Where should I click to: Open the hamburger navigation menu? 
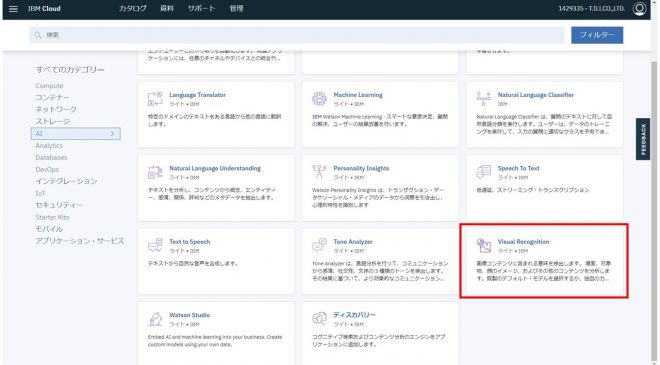pyautogui.click(x=13, y=8)
